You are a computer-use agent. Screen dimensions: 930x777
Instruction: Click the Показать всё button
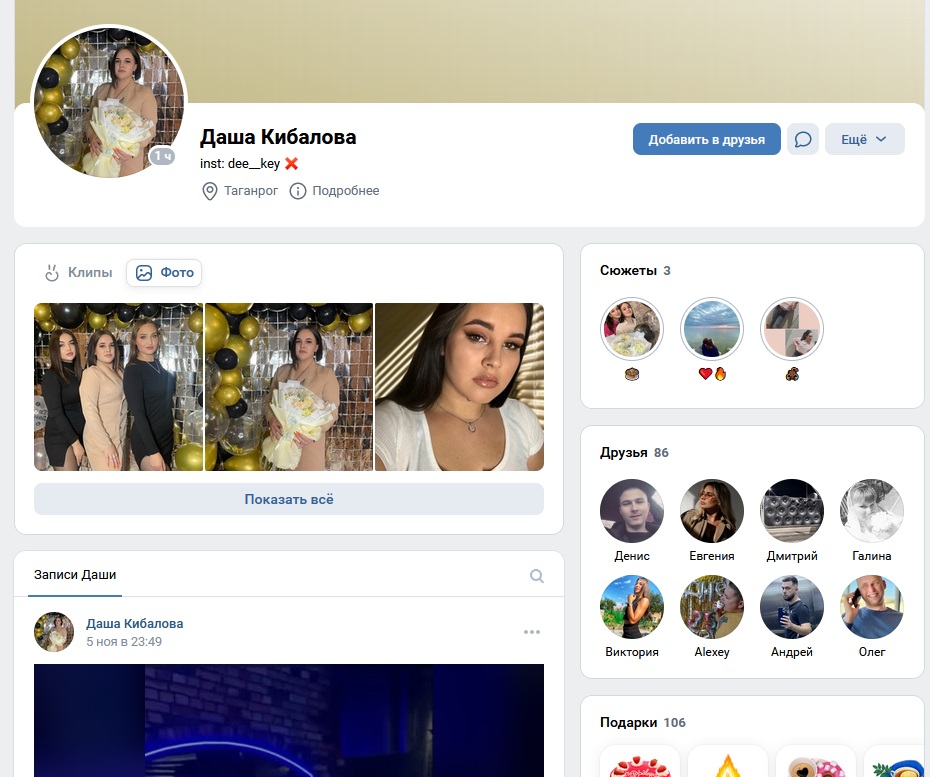(289, 499)
